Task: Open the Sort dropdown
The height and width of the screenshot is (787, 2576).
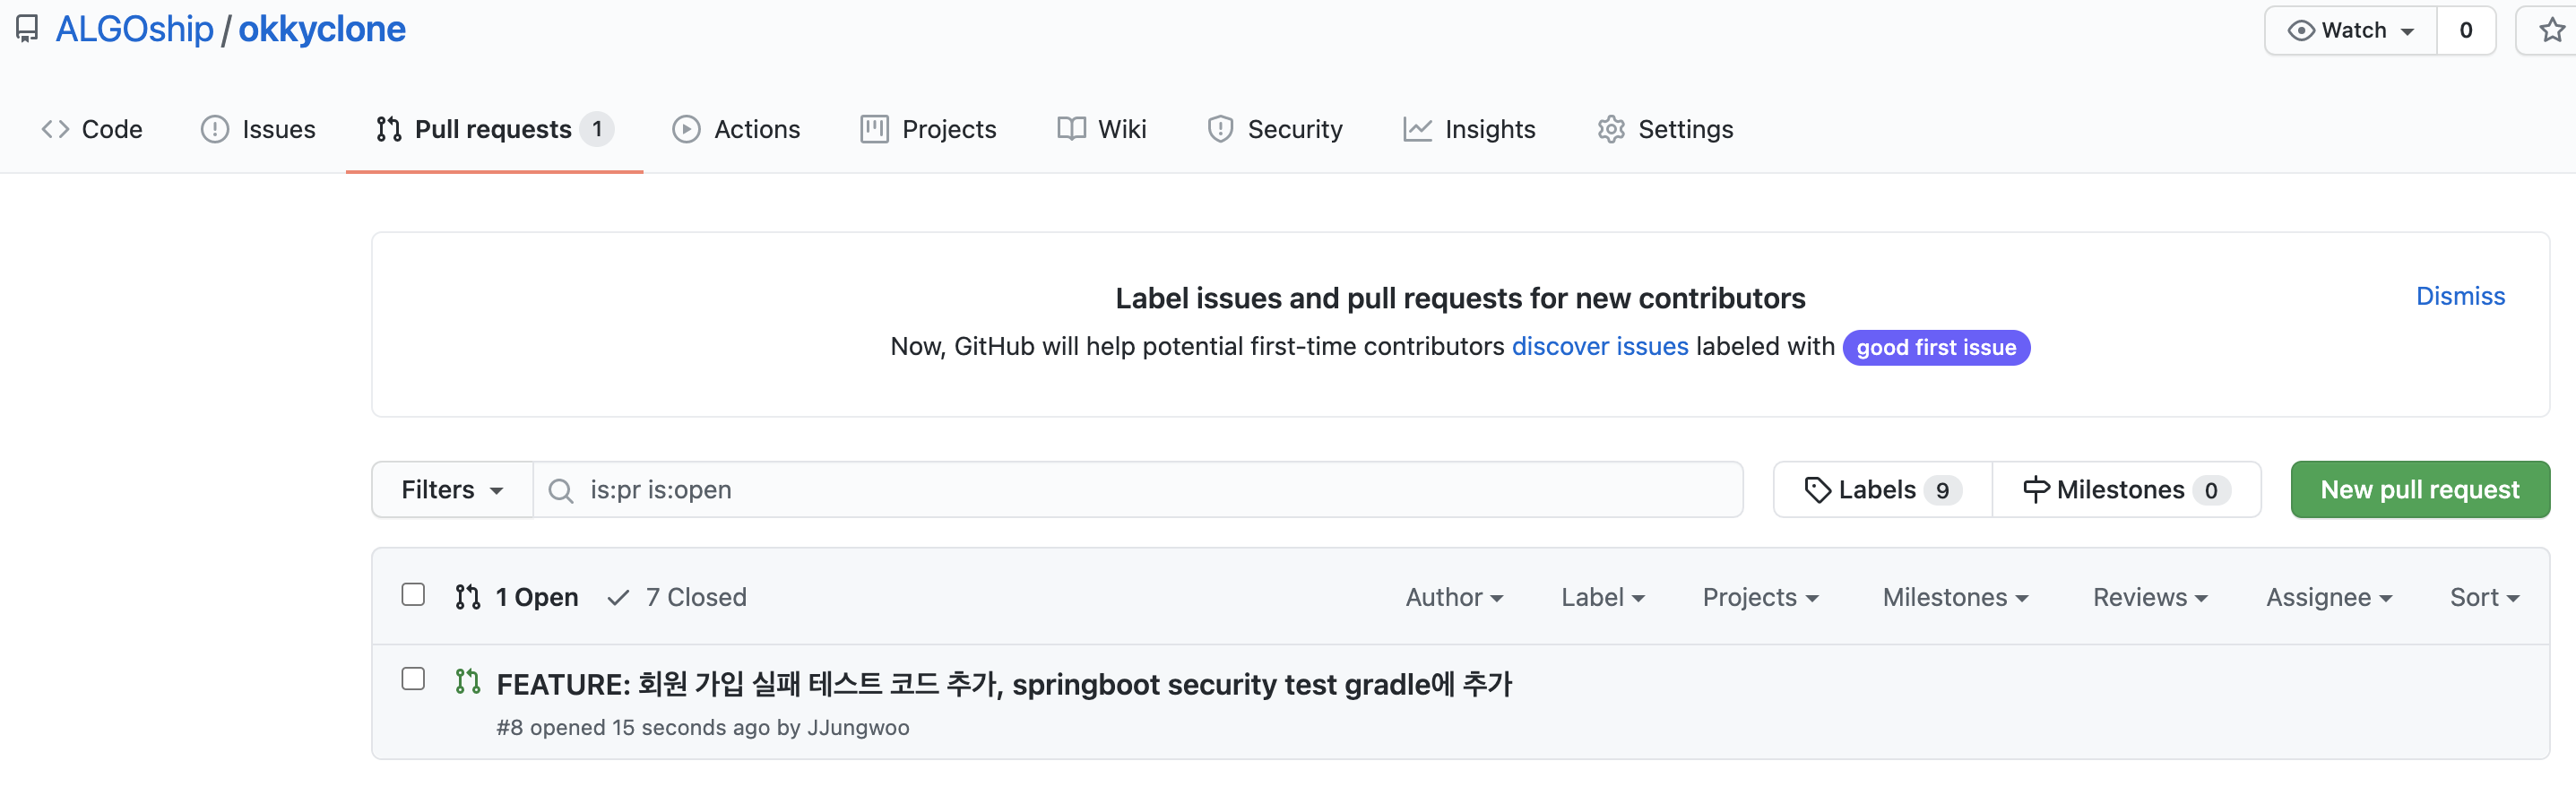Action: pos(2484,597)
